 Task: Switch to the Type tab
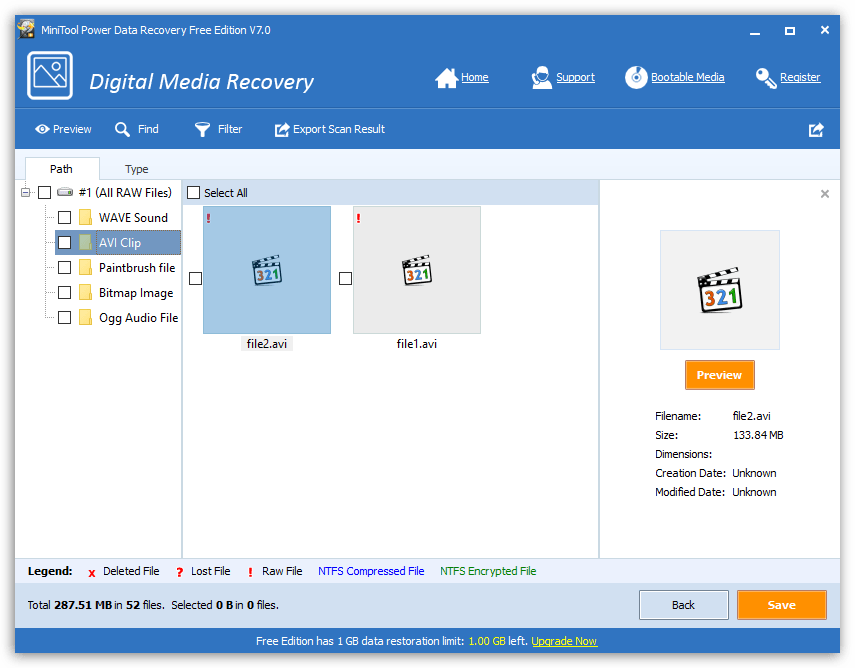(137, 169)
